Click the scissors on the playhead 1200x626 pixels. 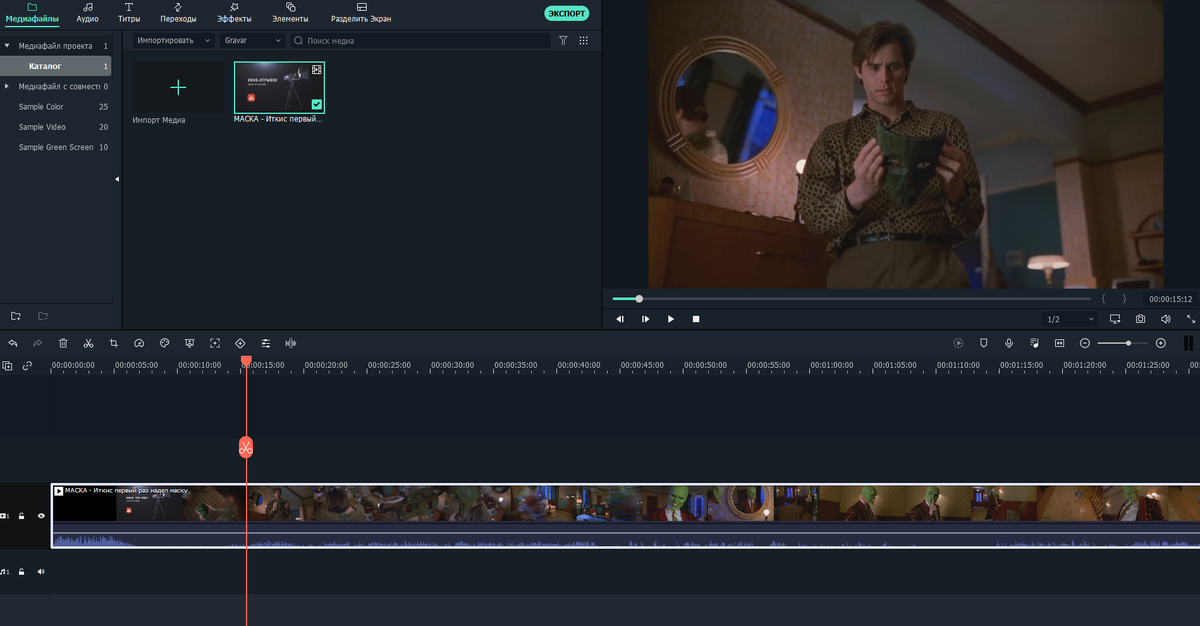tap(246, 447)
